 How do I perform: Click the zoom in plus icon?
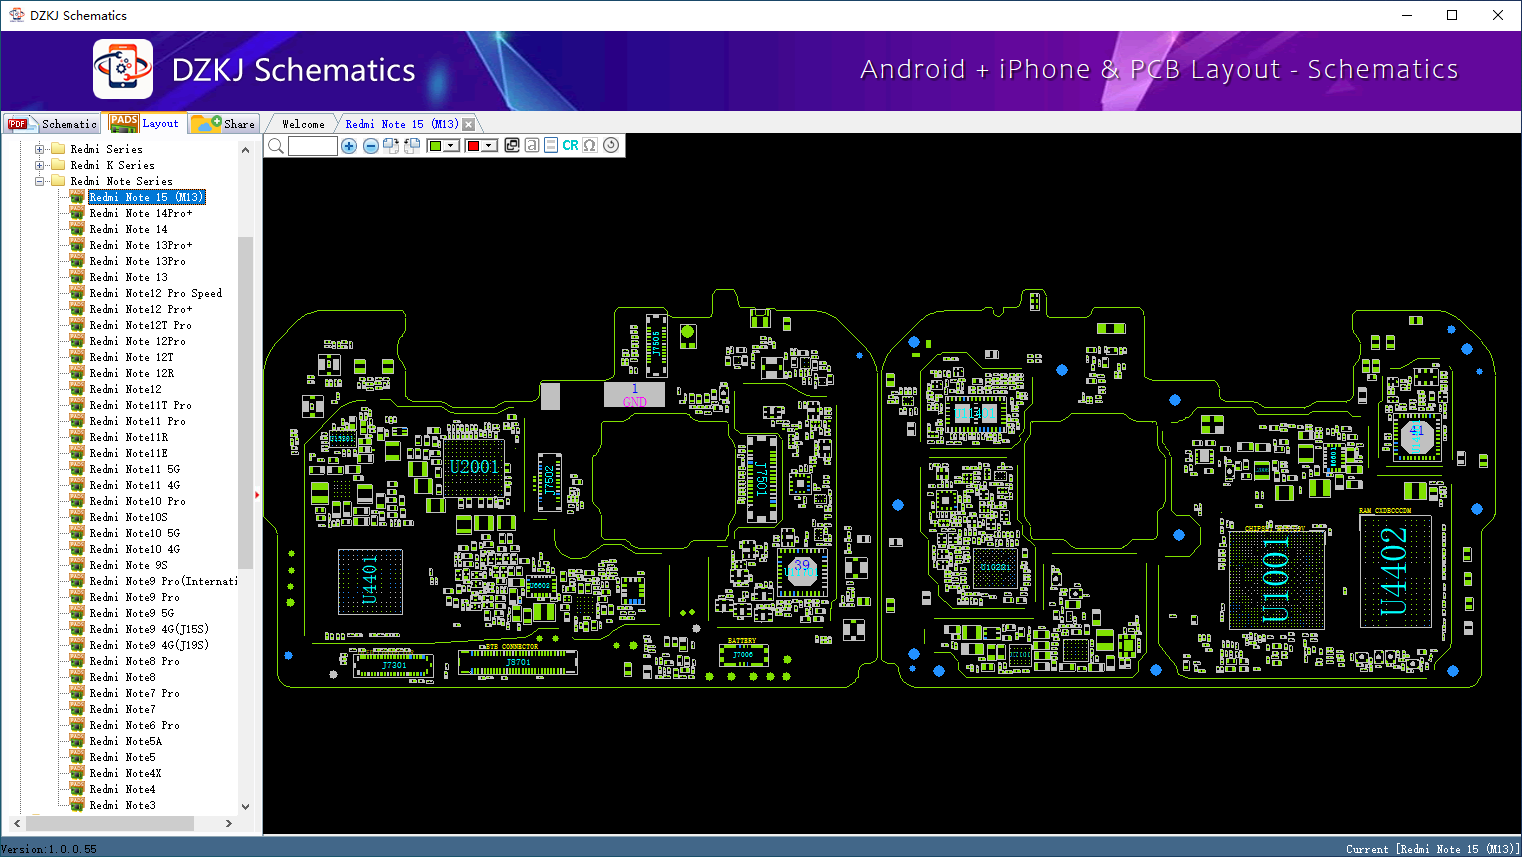click(349, 146)
